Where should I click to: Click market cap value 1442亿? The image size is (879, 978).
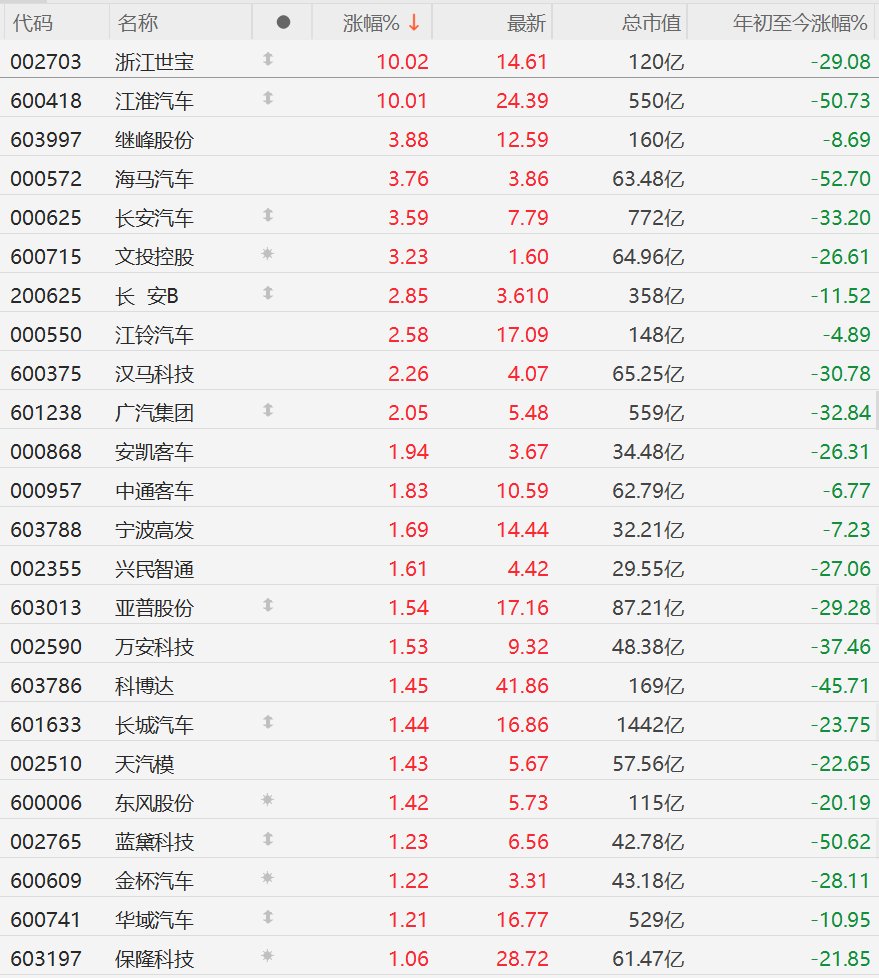click(651, 725)
